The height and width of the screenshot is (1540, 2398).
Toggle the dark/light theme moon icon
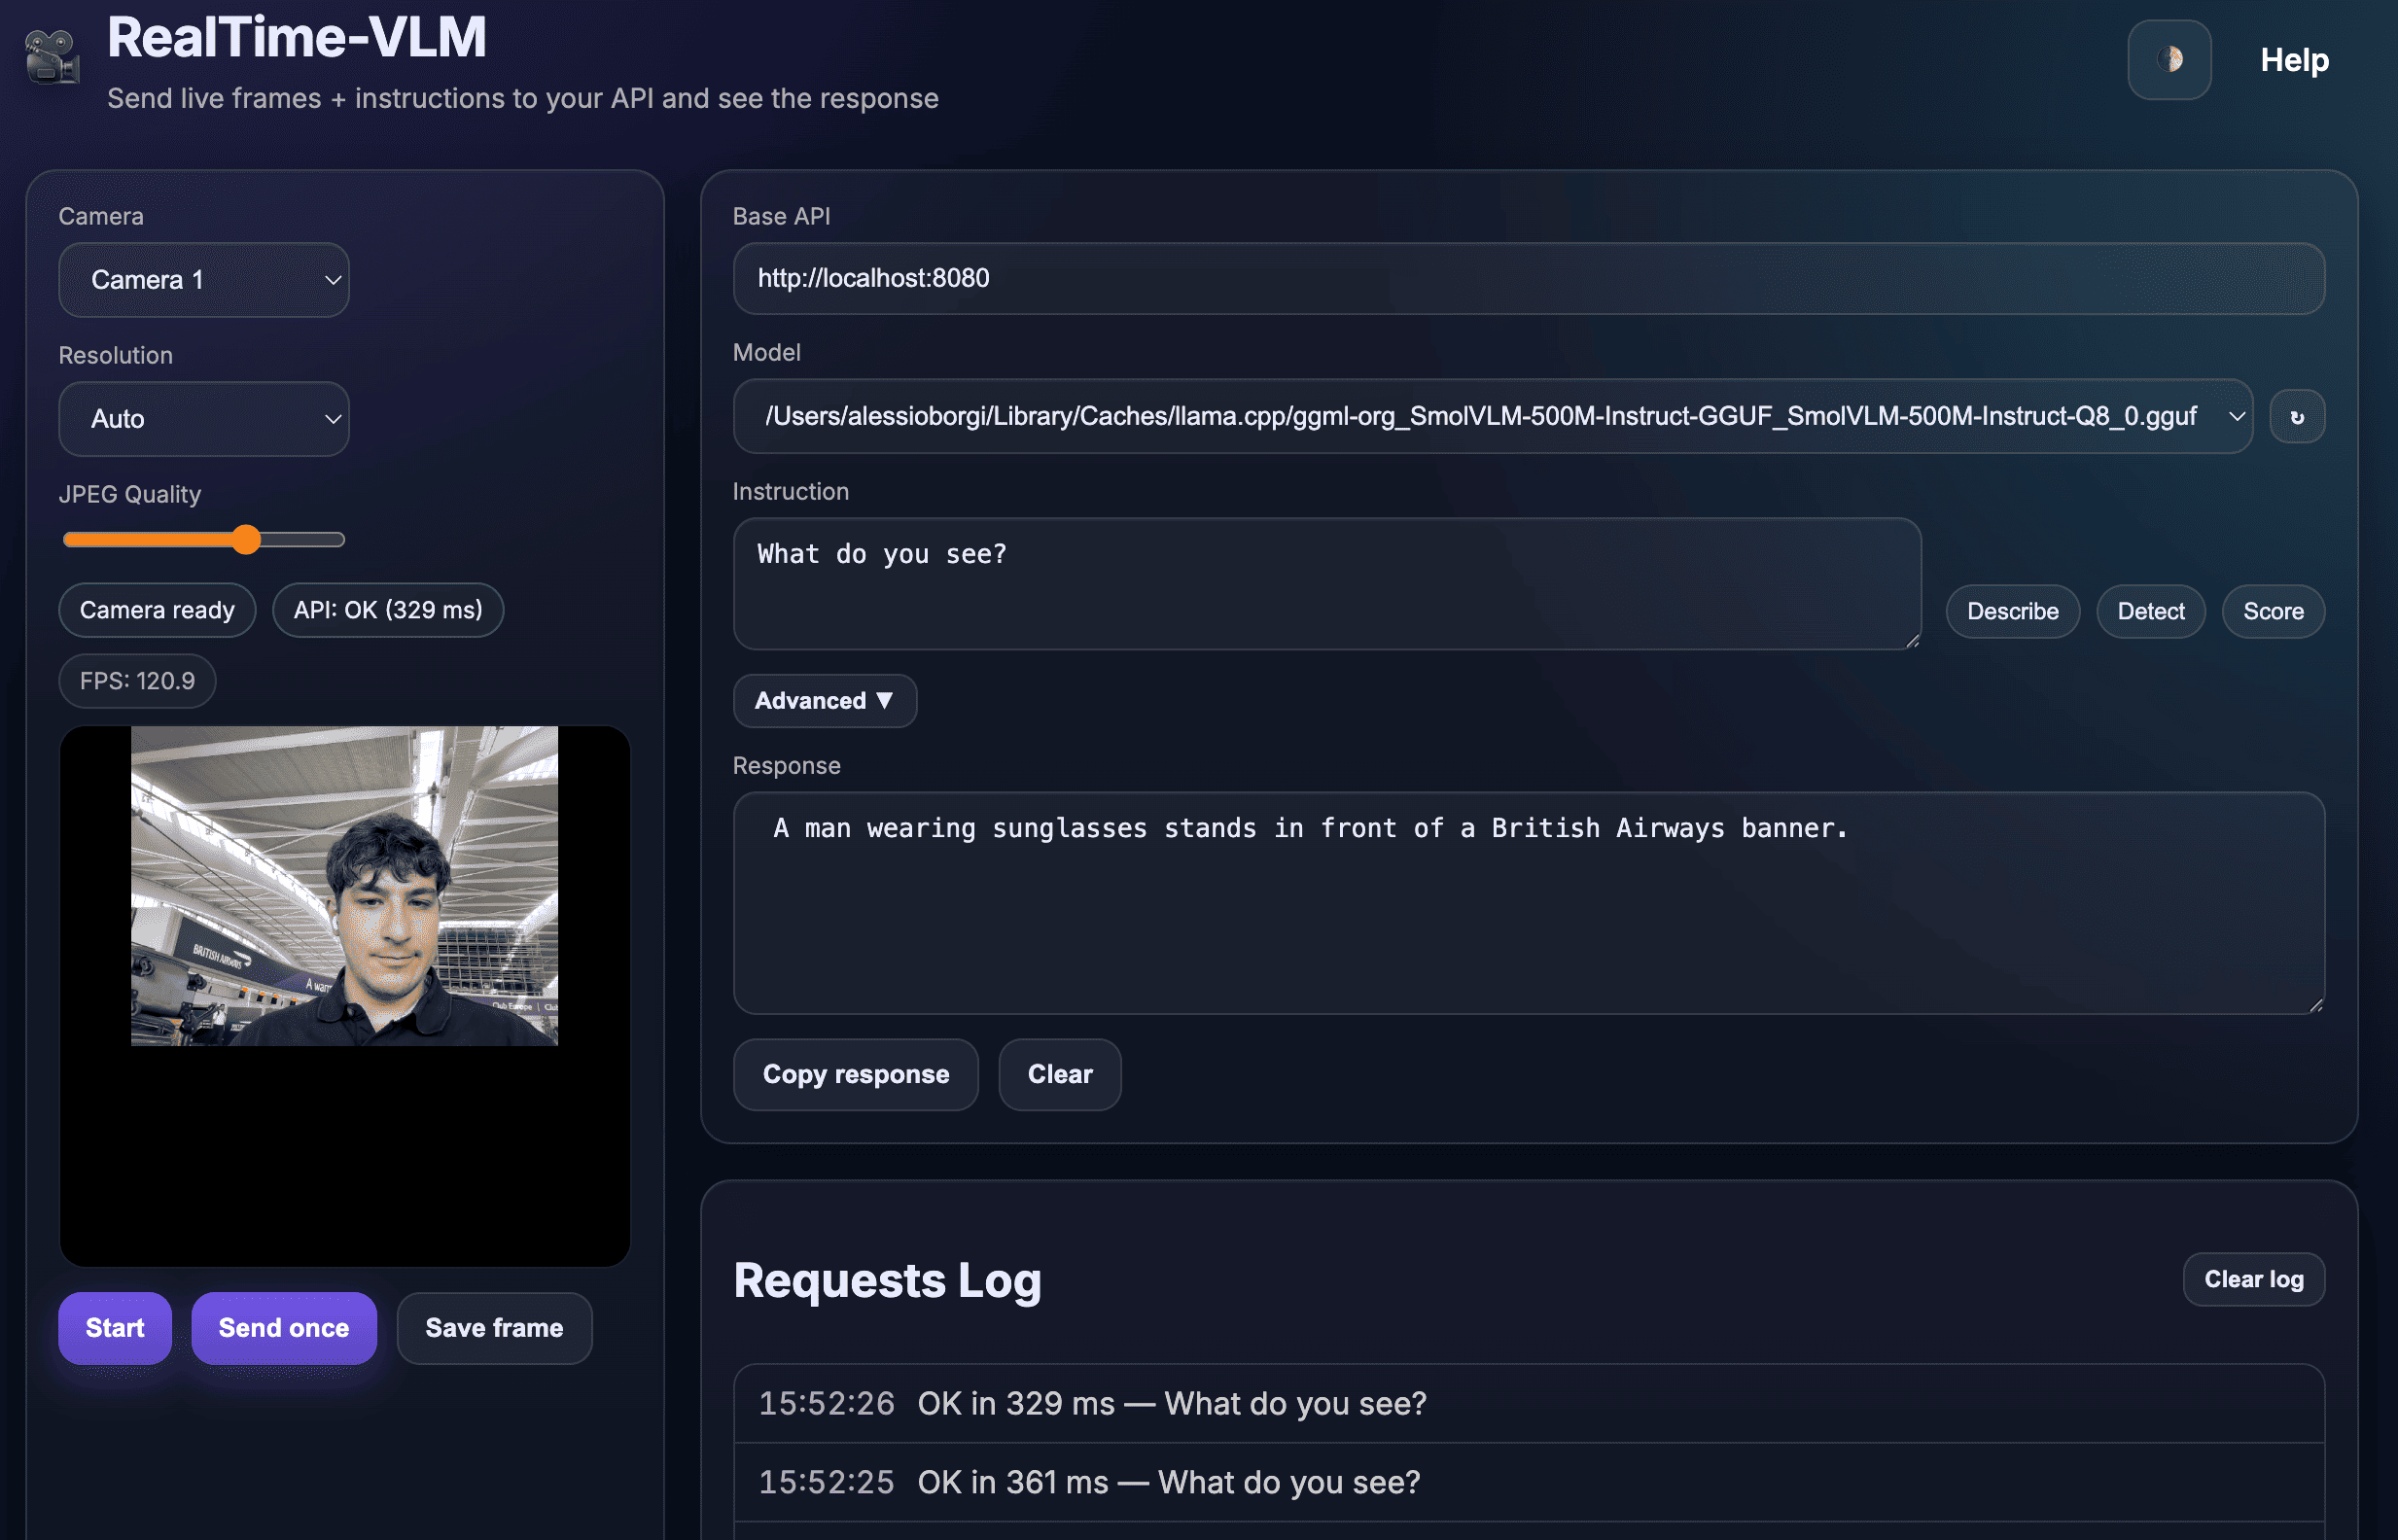click(2168, 60)
